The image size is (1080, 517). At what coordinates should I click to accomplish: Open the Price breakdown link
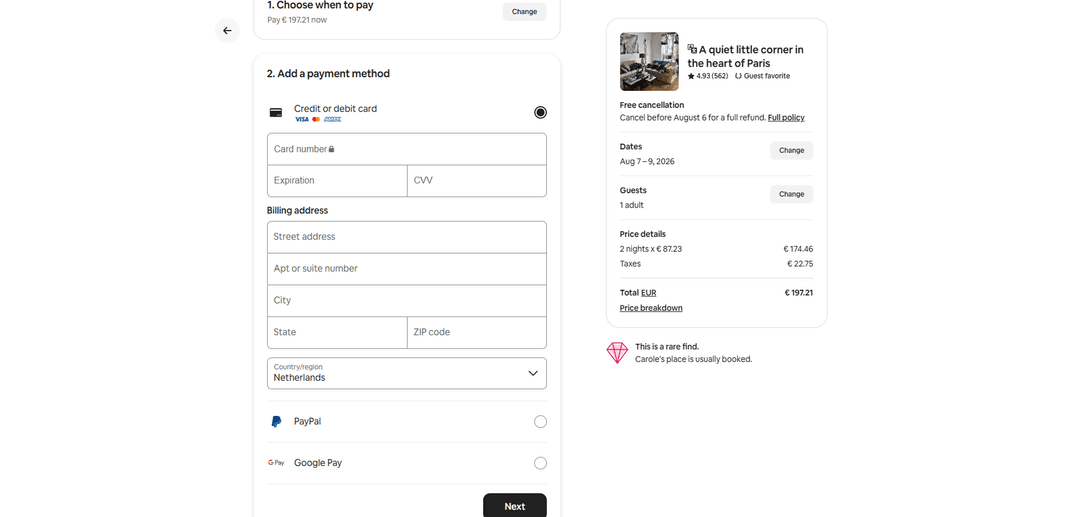point(651,308)
